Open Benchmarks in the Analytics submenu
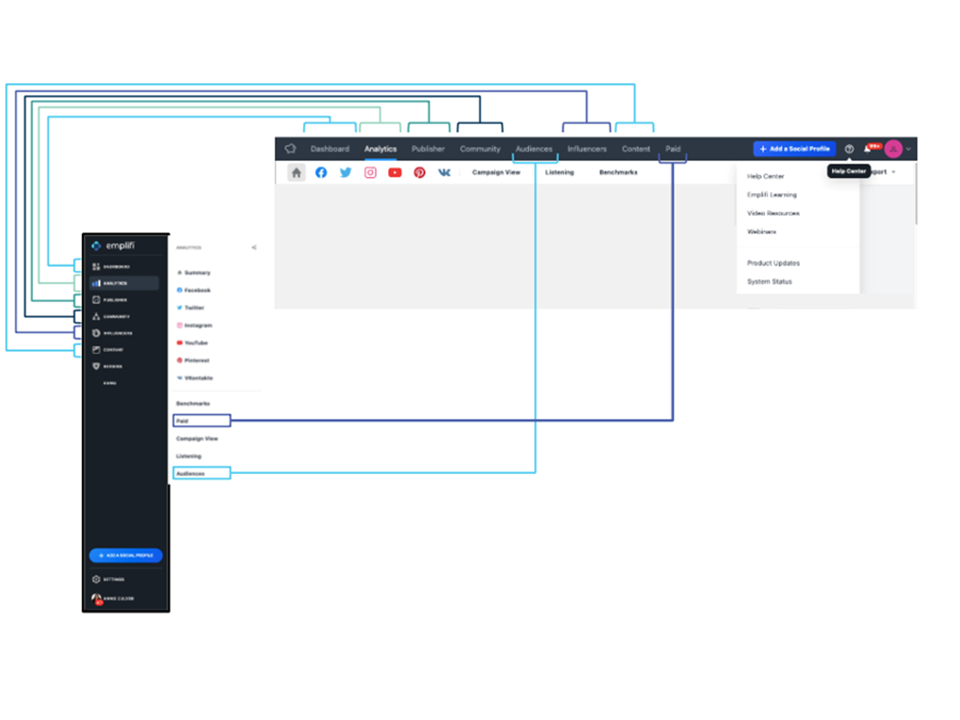960x720 pixels. pyautogui.click(x=193, y=403)
